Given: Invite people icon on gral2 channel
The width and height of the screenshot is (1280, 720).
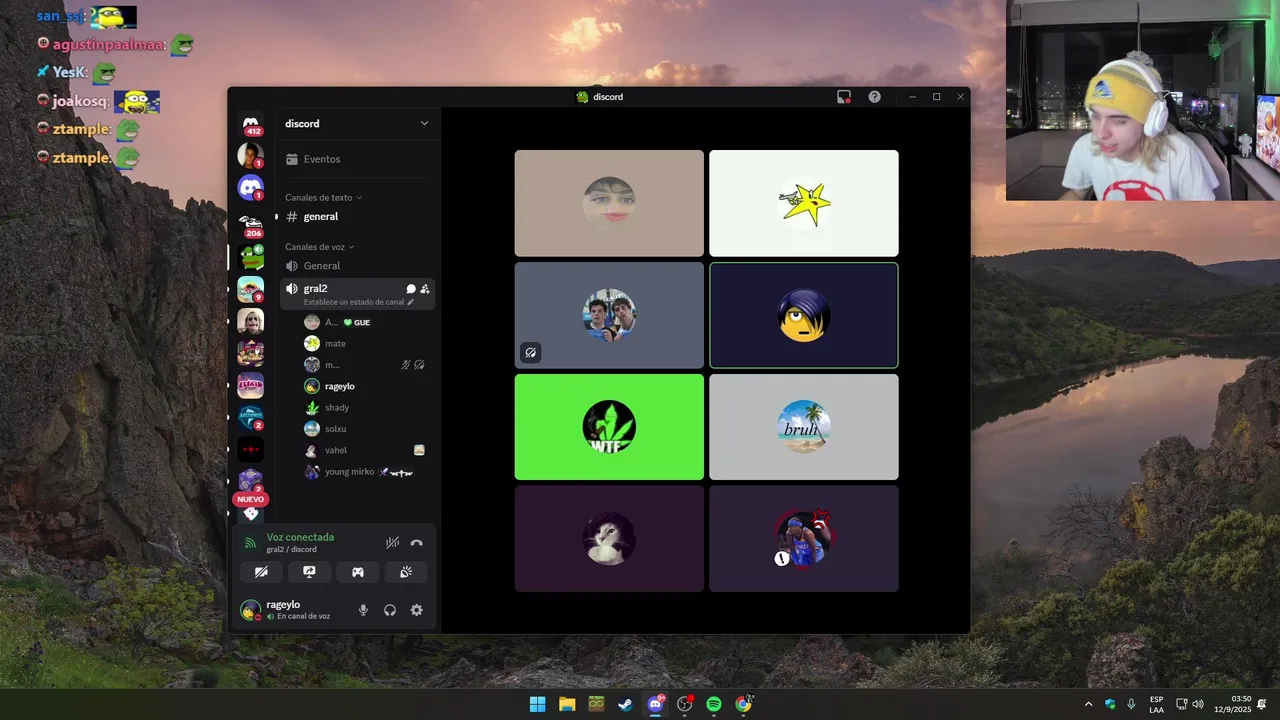Looking at the screenshot, I should tap(425, 289).
